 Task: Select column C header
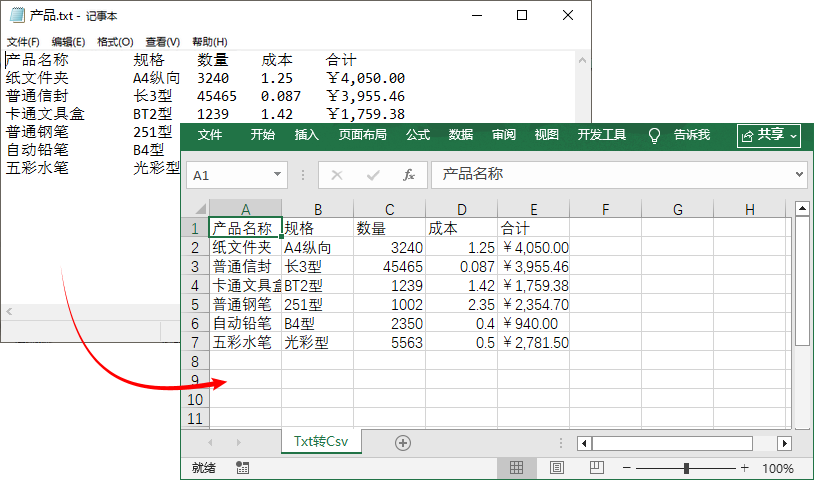390,209
